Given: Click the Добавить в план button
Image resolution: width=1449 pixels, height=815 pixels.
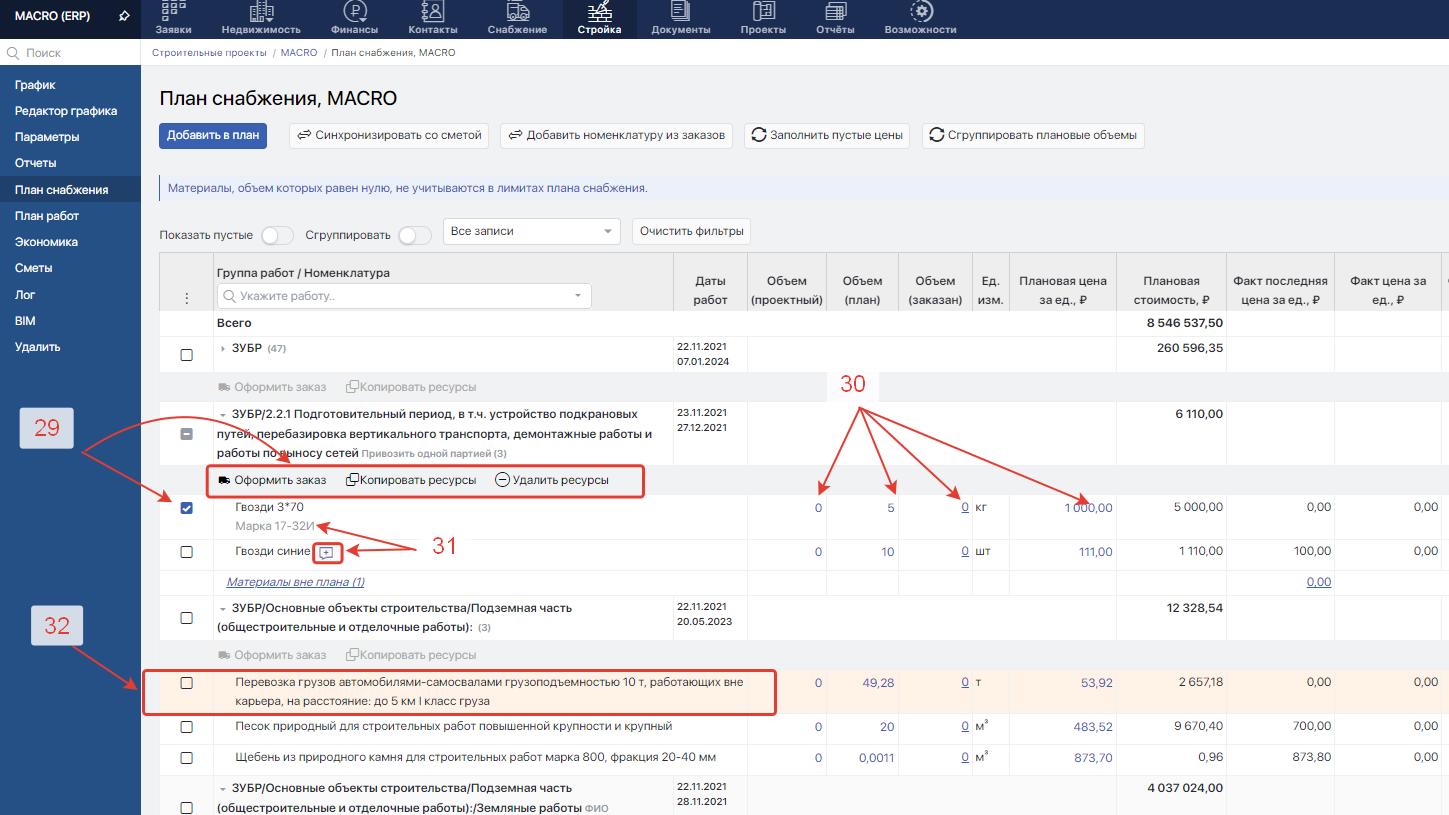Looking at the screenshot, I should (x=213, y=135).
